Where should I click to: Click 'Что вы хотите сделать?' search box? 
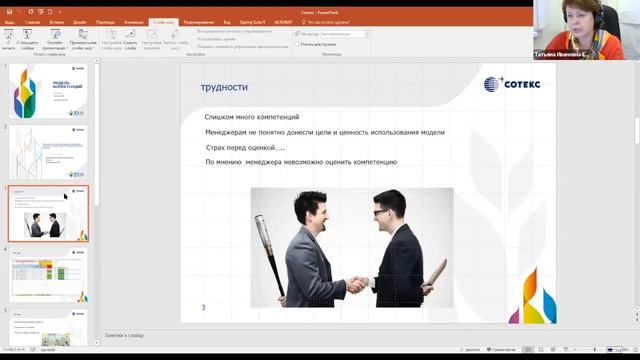pos(326,22)
